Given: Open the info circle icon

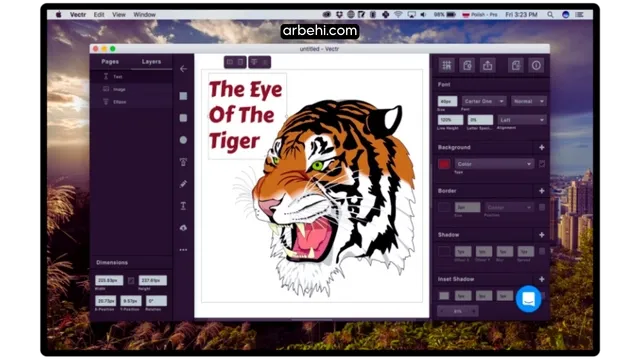Looking at the screenshot, I should 536,65.
